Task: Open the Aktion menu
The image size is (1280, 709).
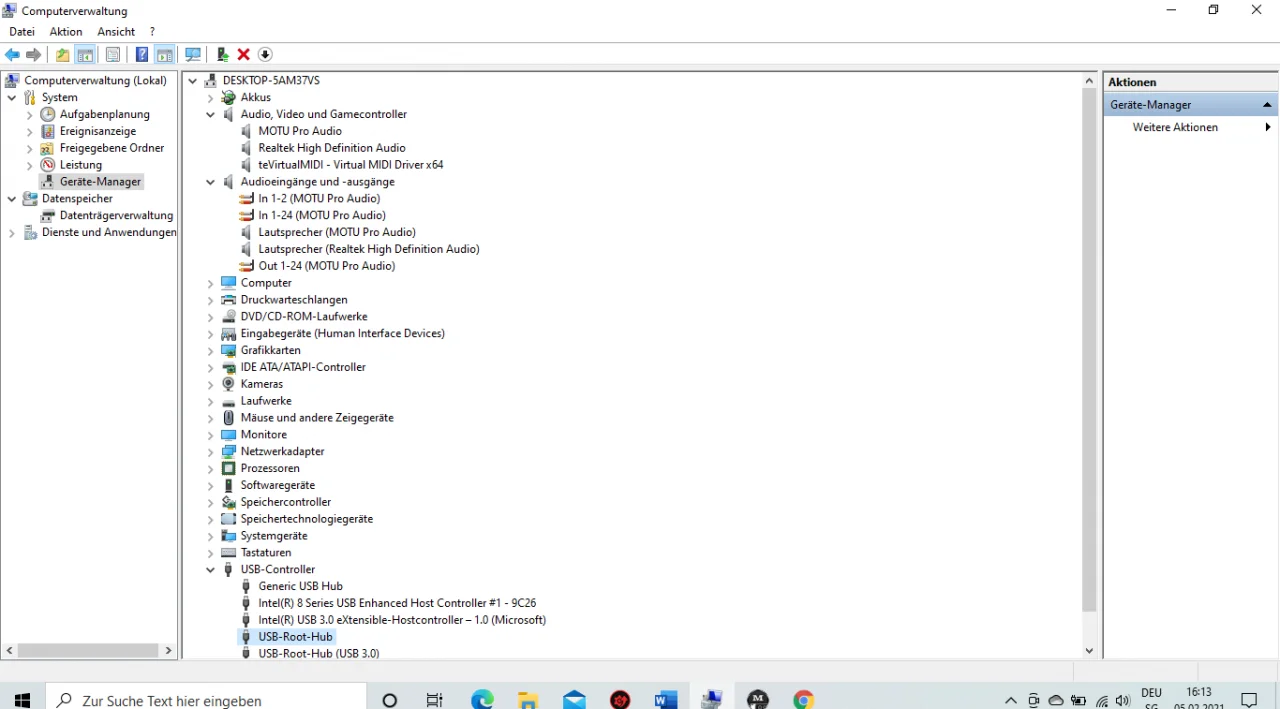Action: coord(66,32)
